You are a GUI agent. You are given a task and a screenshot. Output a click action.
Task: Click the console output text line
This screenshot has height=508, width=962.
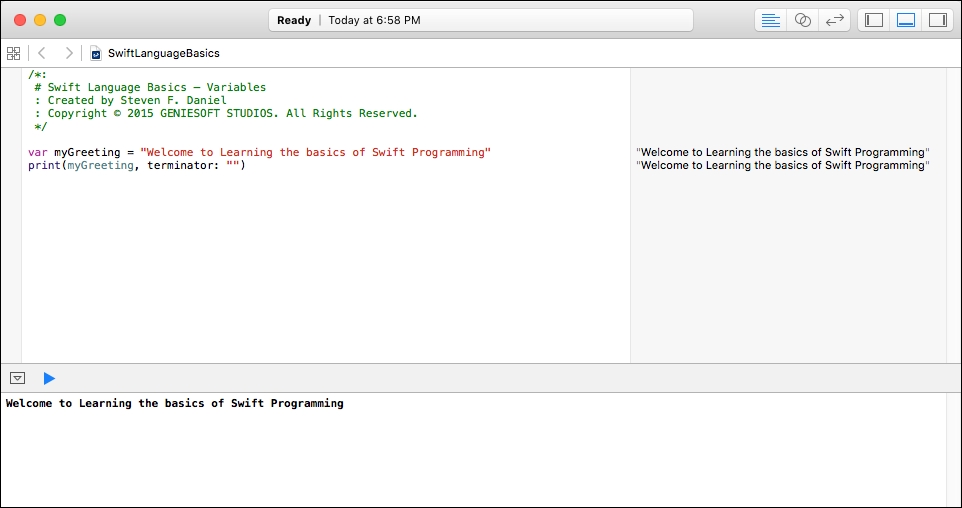[x=175, y=403]
